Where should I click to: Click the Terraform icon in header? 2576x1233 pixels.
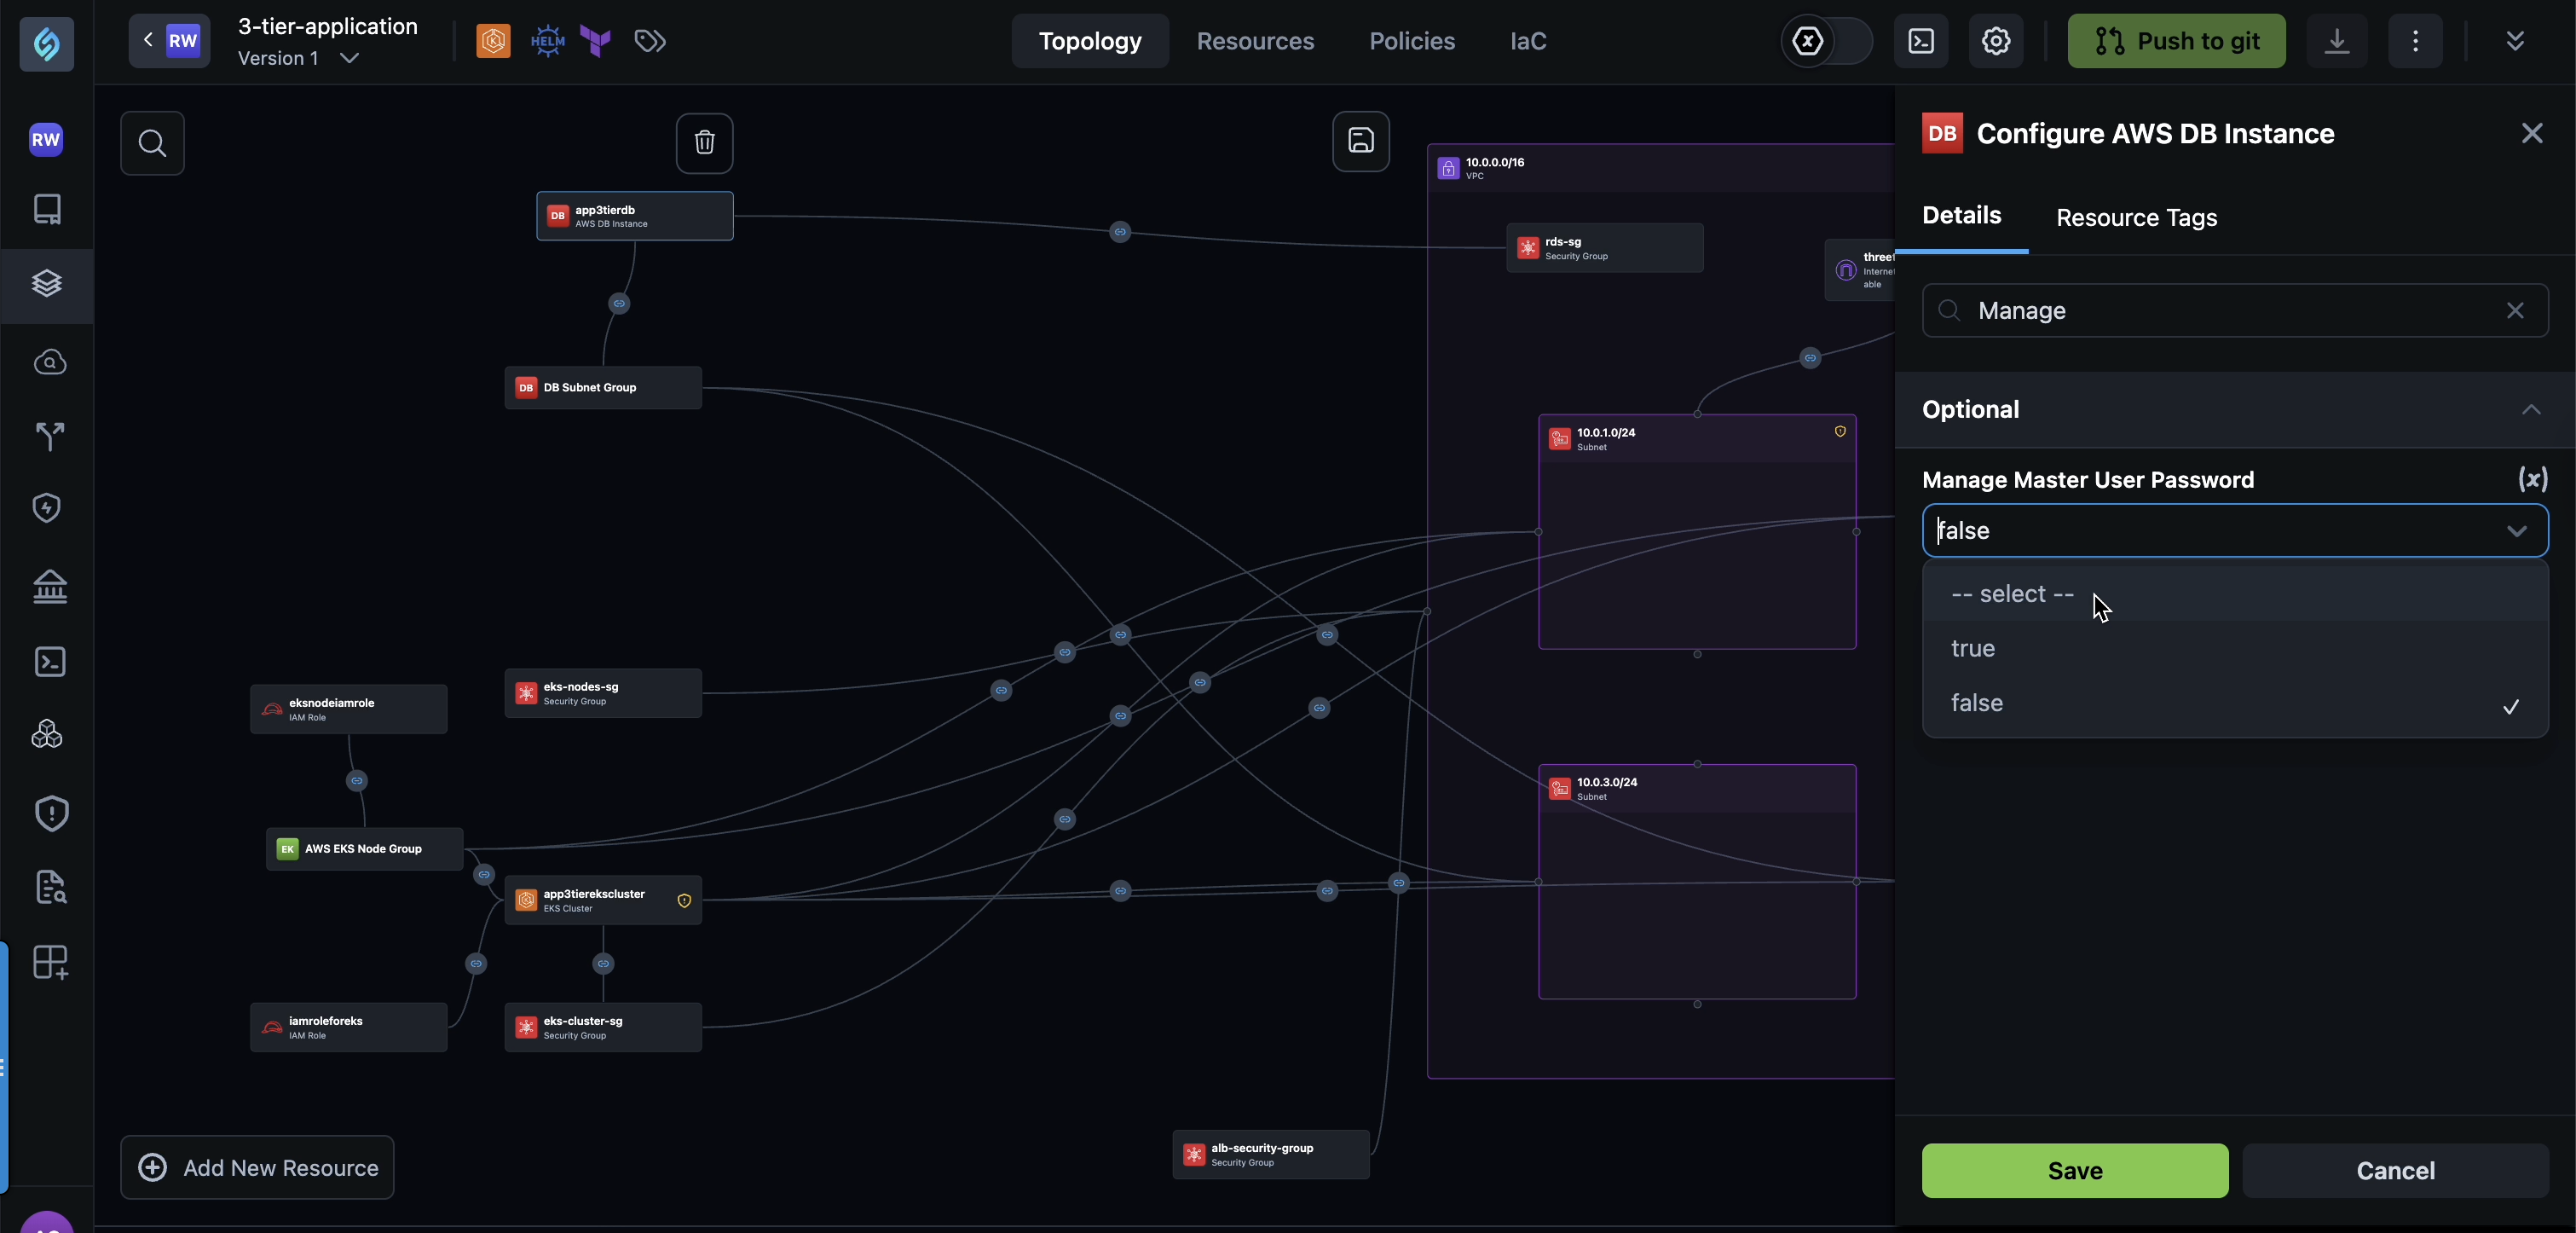[x=596, y=41]
